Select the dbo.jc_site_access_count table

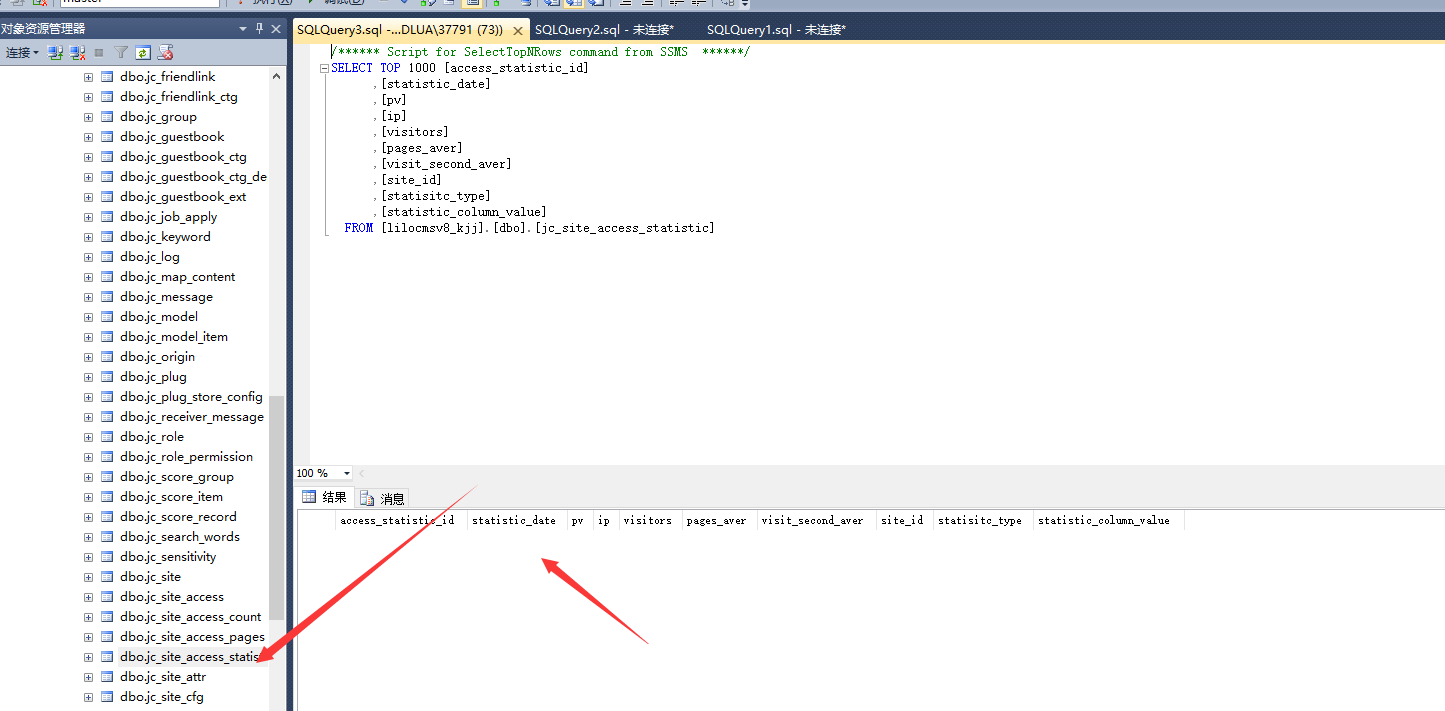tap(191, 617)
